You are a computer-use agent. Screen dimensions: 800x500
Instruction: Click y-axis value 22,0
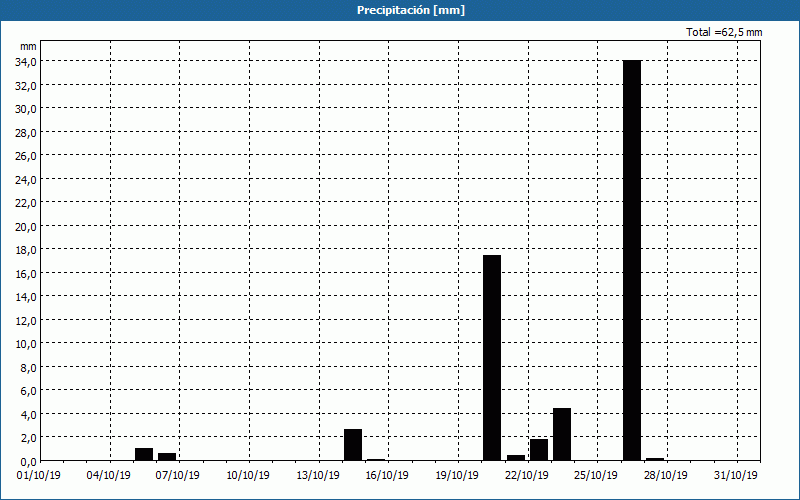pos(26,203)
